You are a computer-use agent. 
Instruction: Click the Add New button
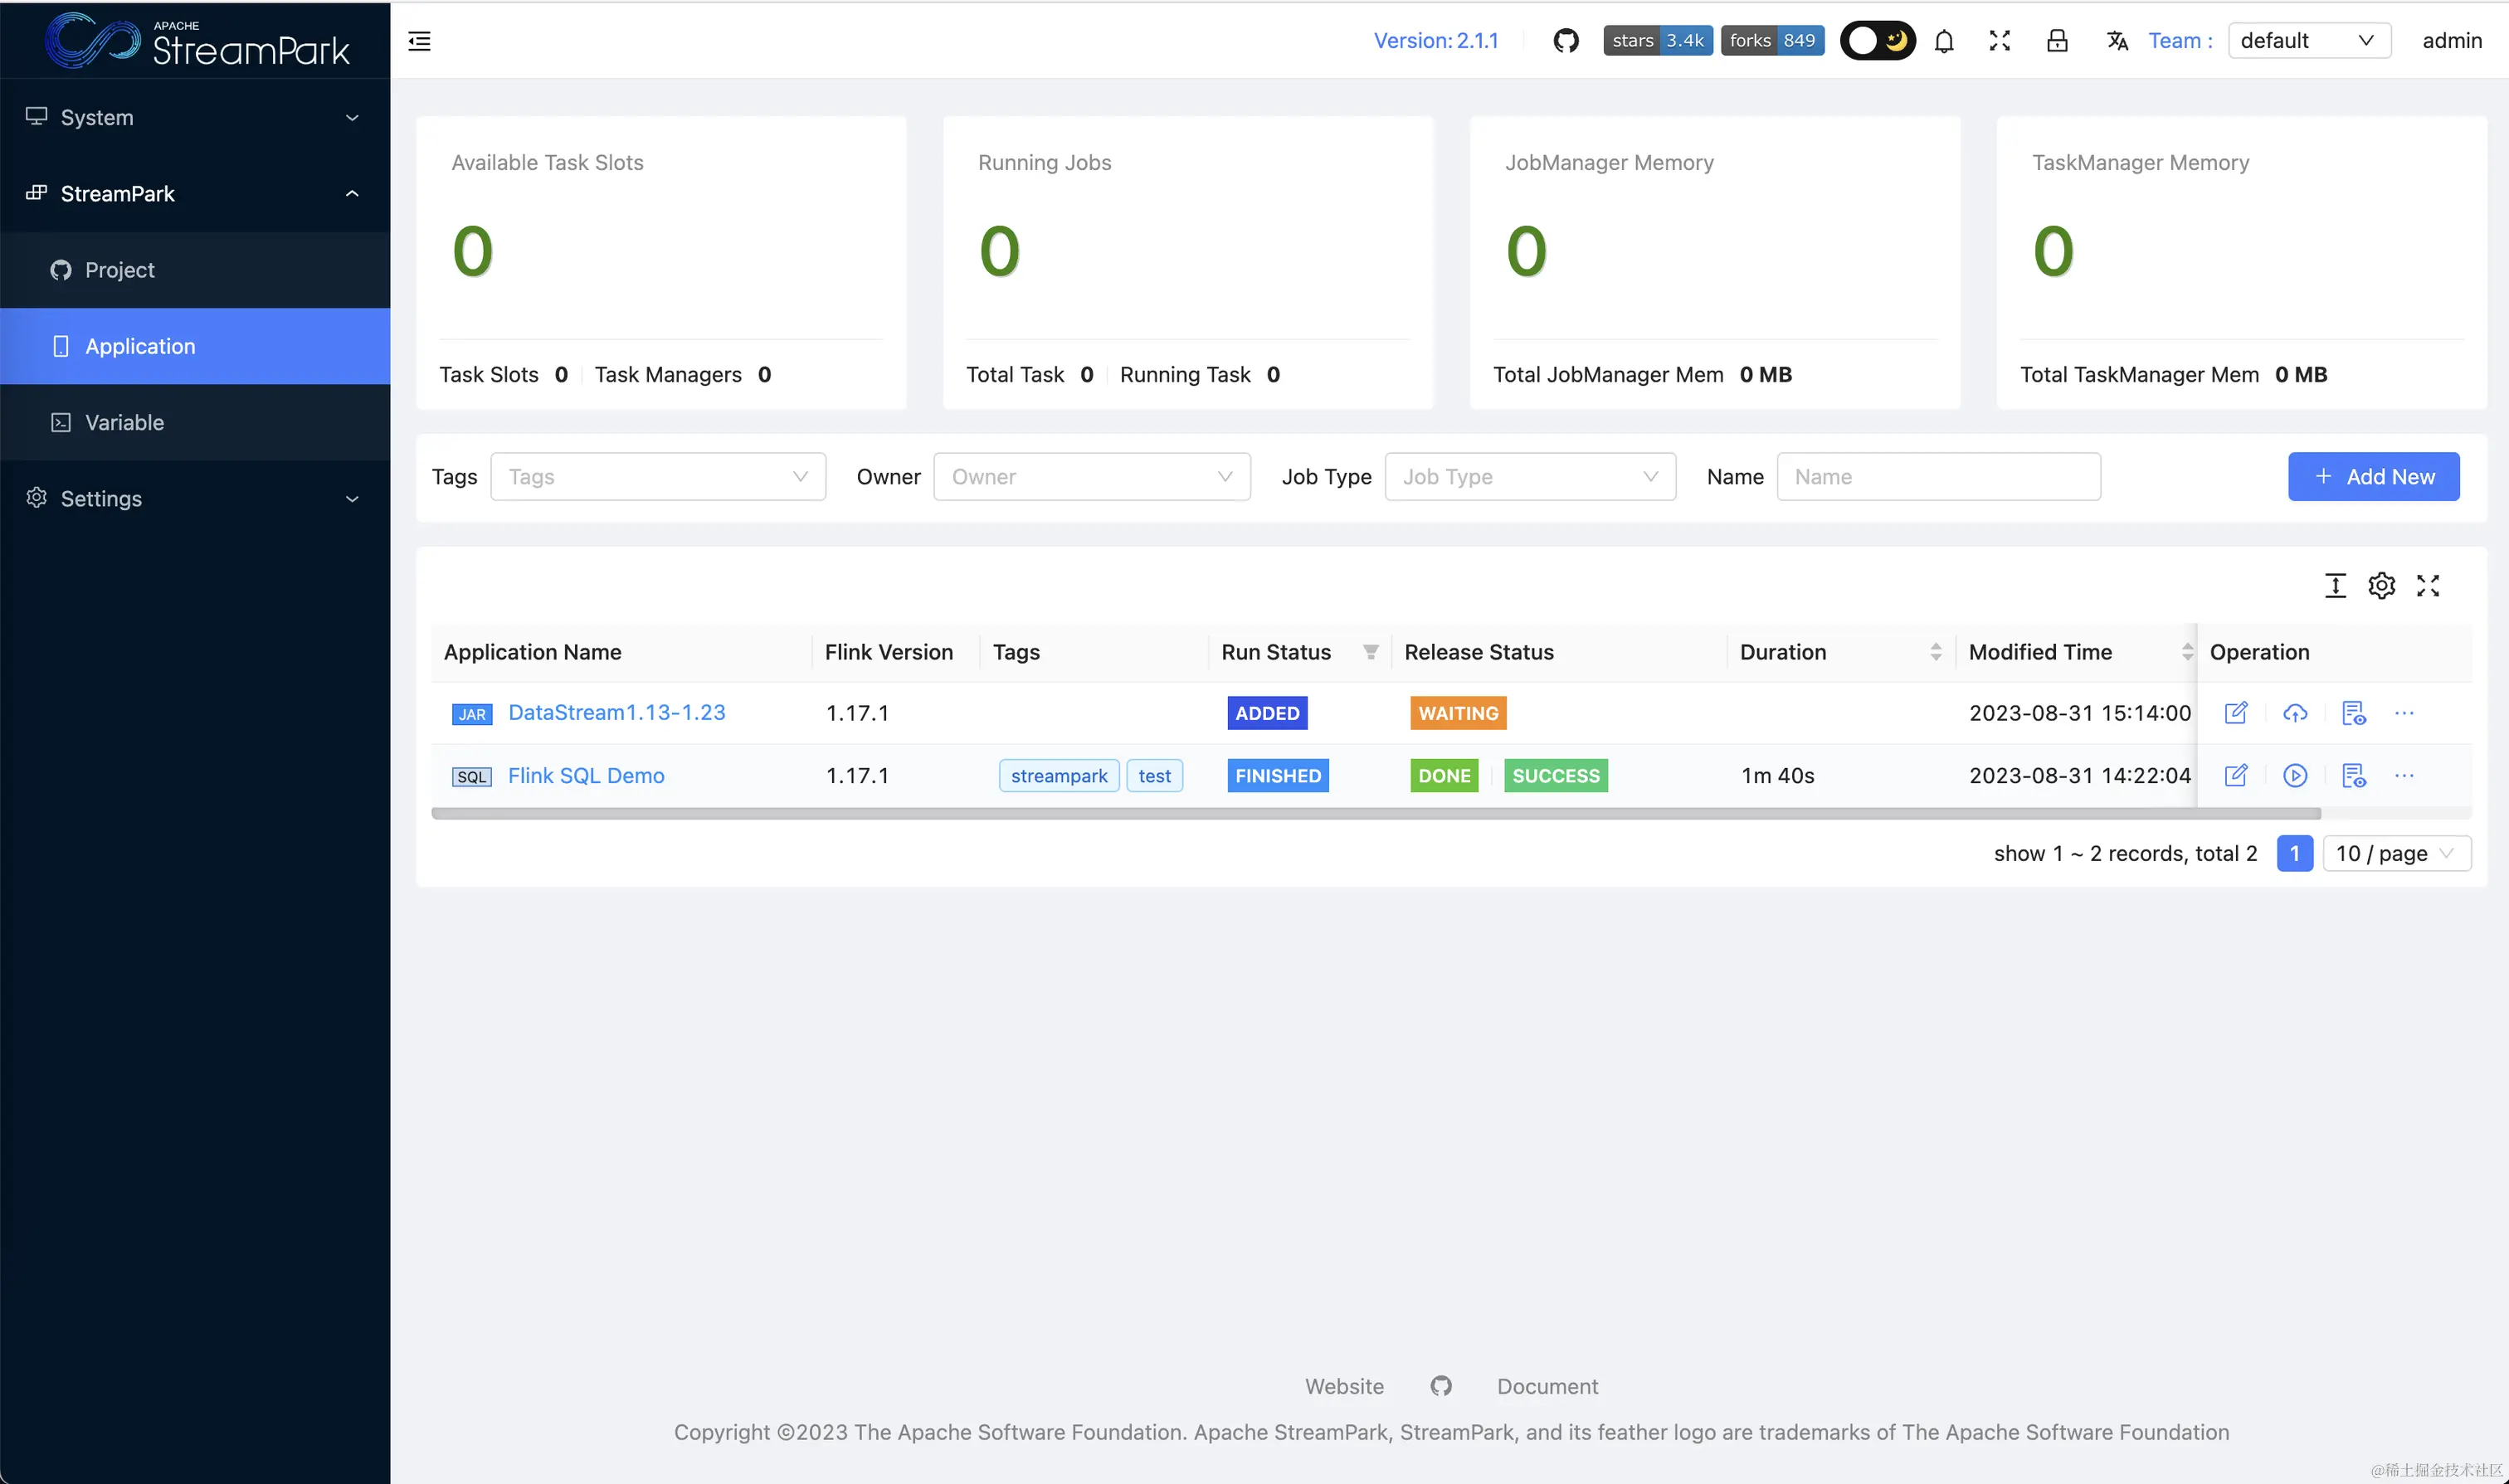click(x=2372, y=477)
